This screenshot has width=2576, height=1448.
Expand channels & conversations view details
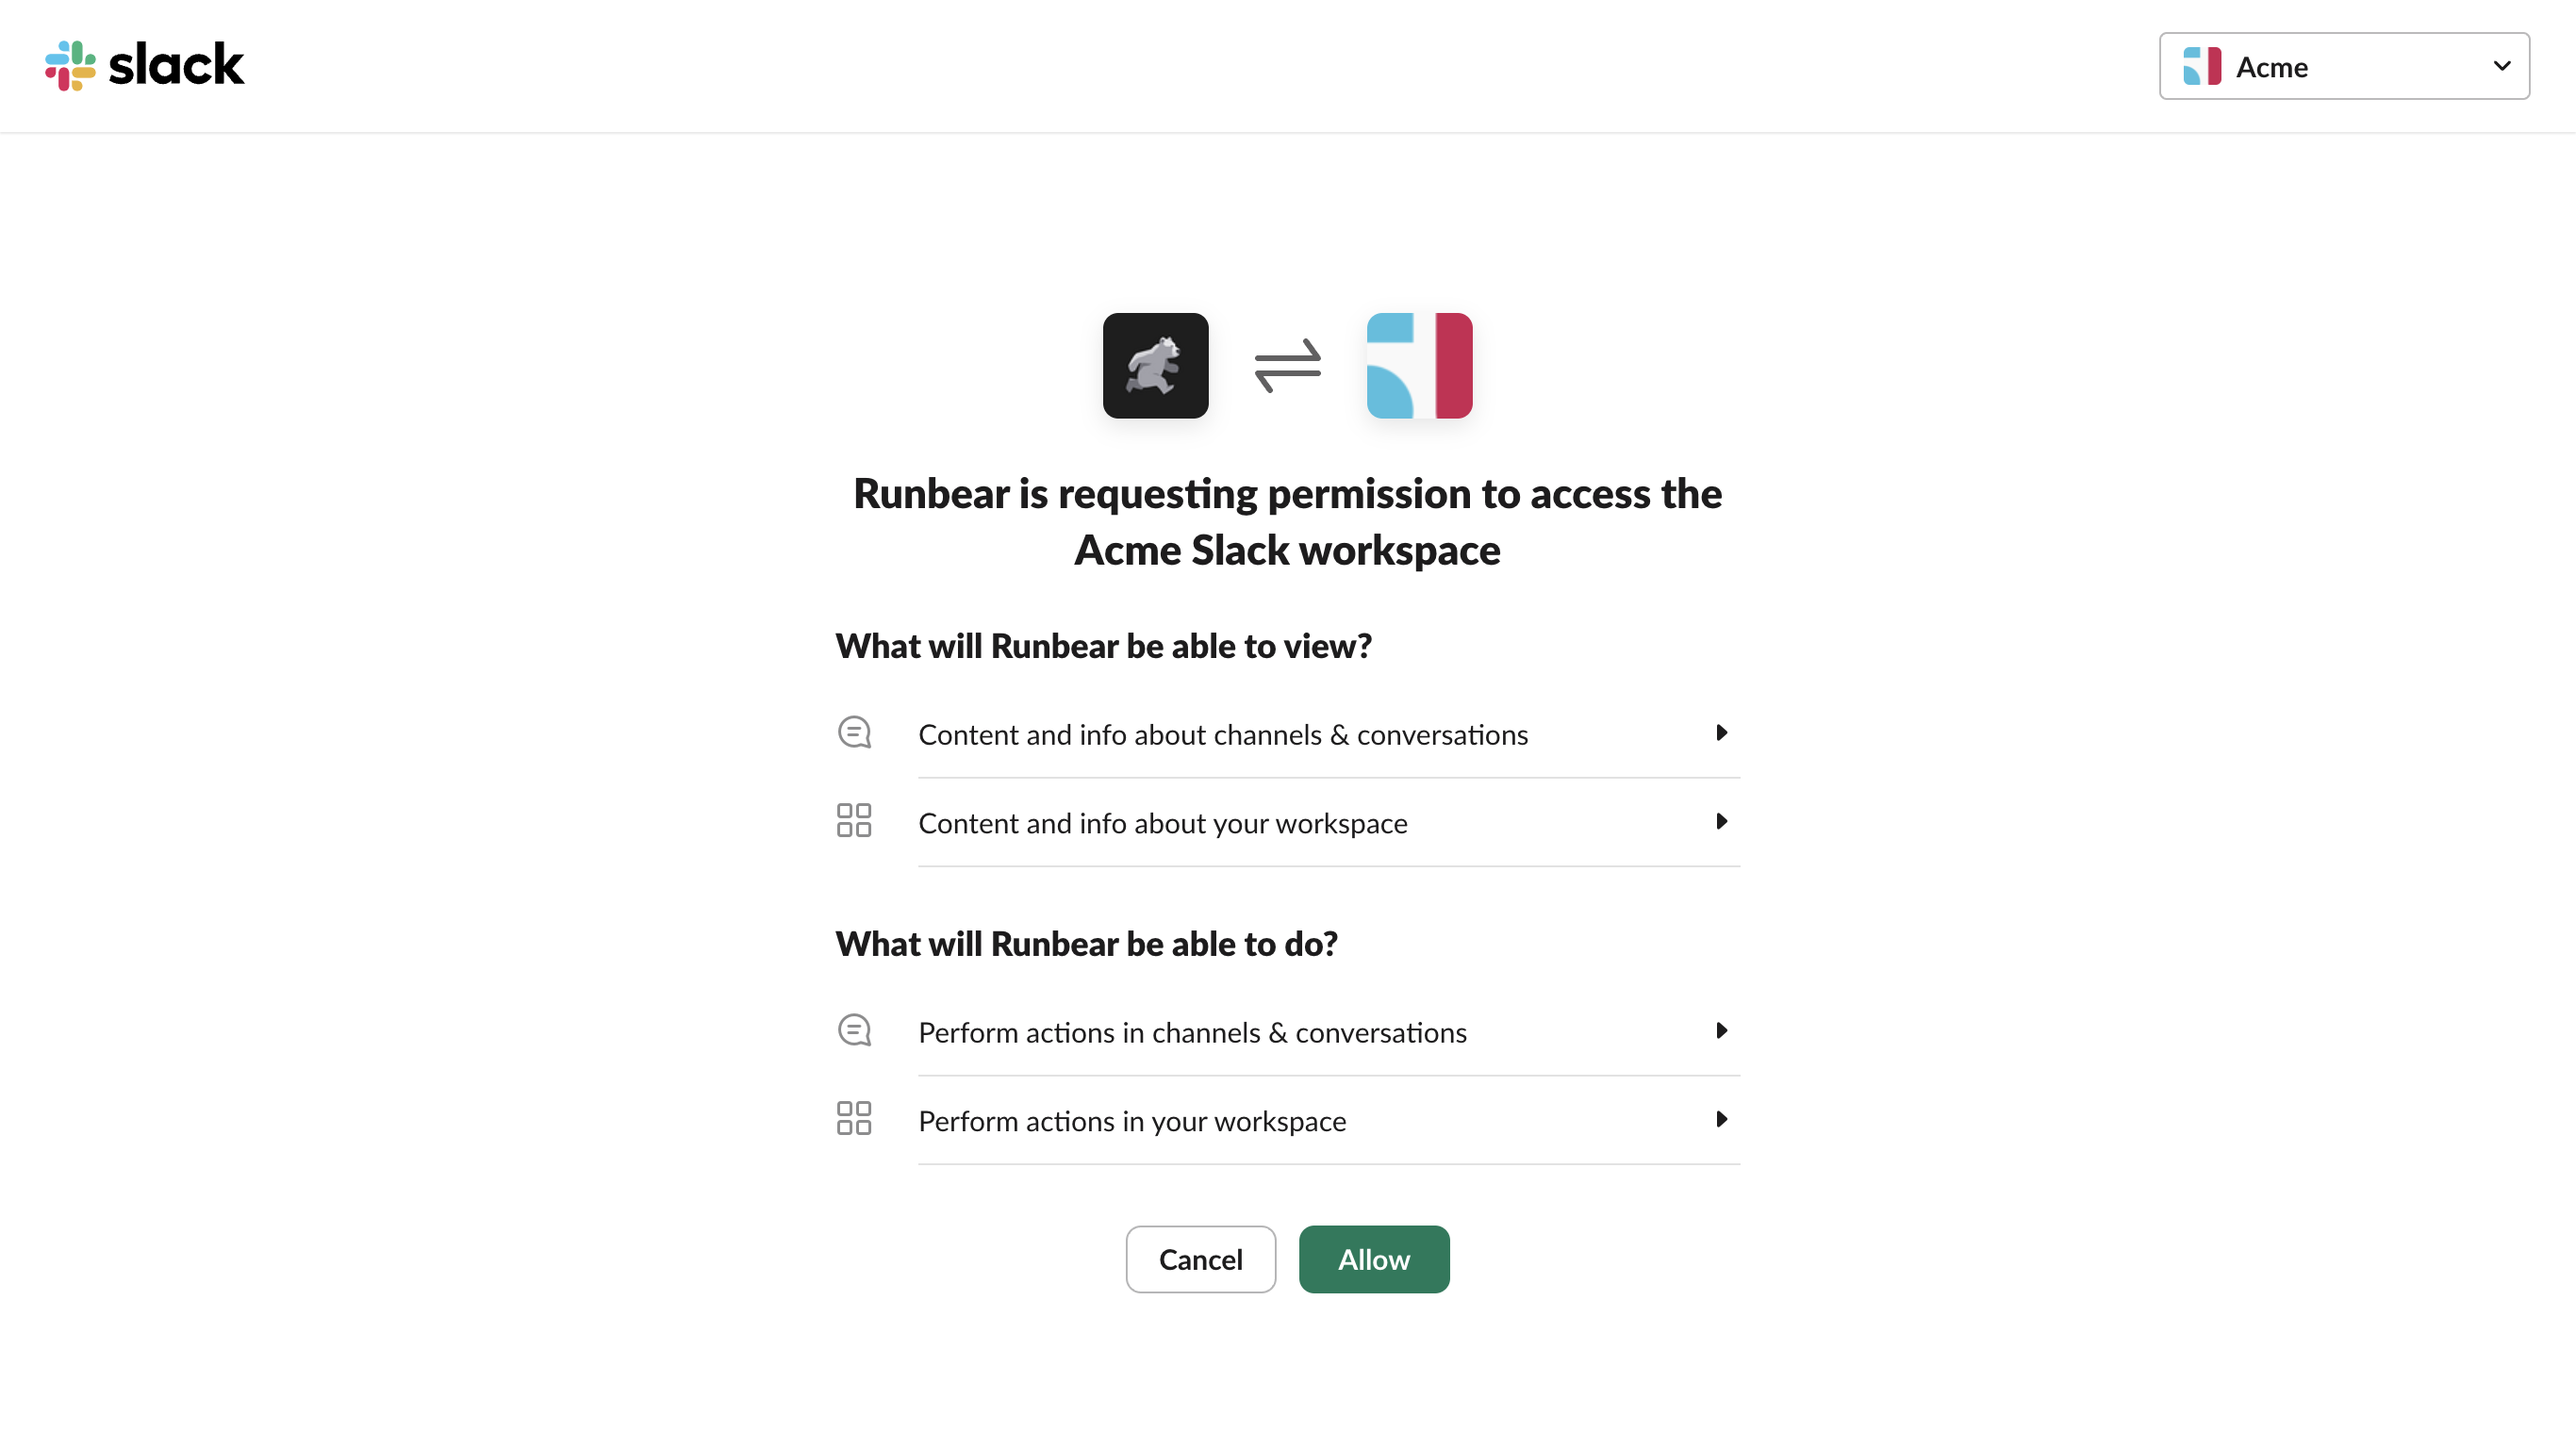[1718, 732]
